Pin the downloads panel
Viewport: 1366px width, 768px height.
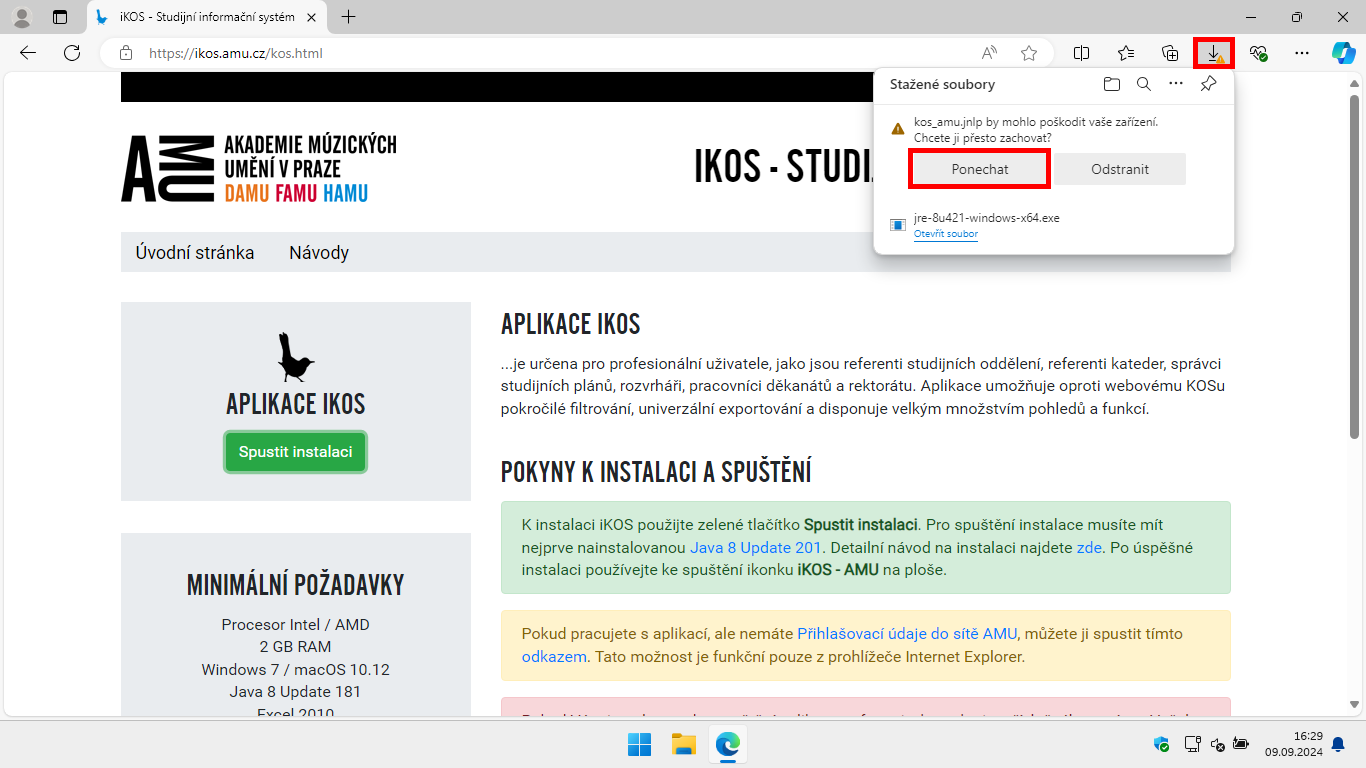click(x=1208, y=84)
